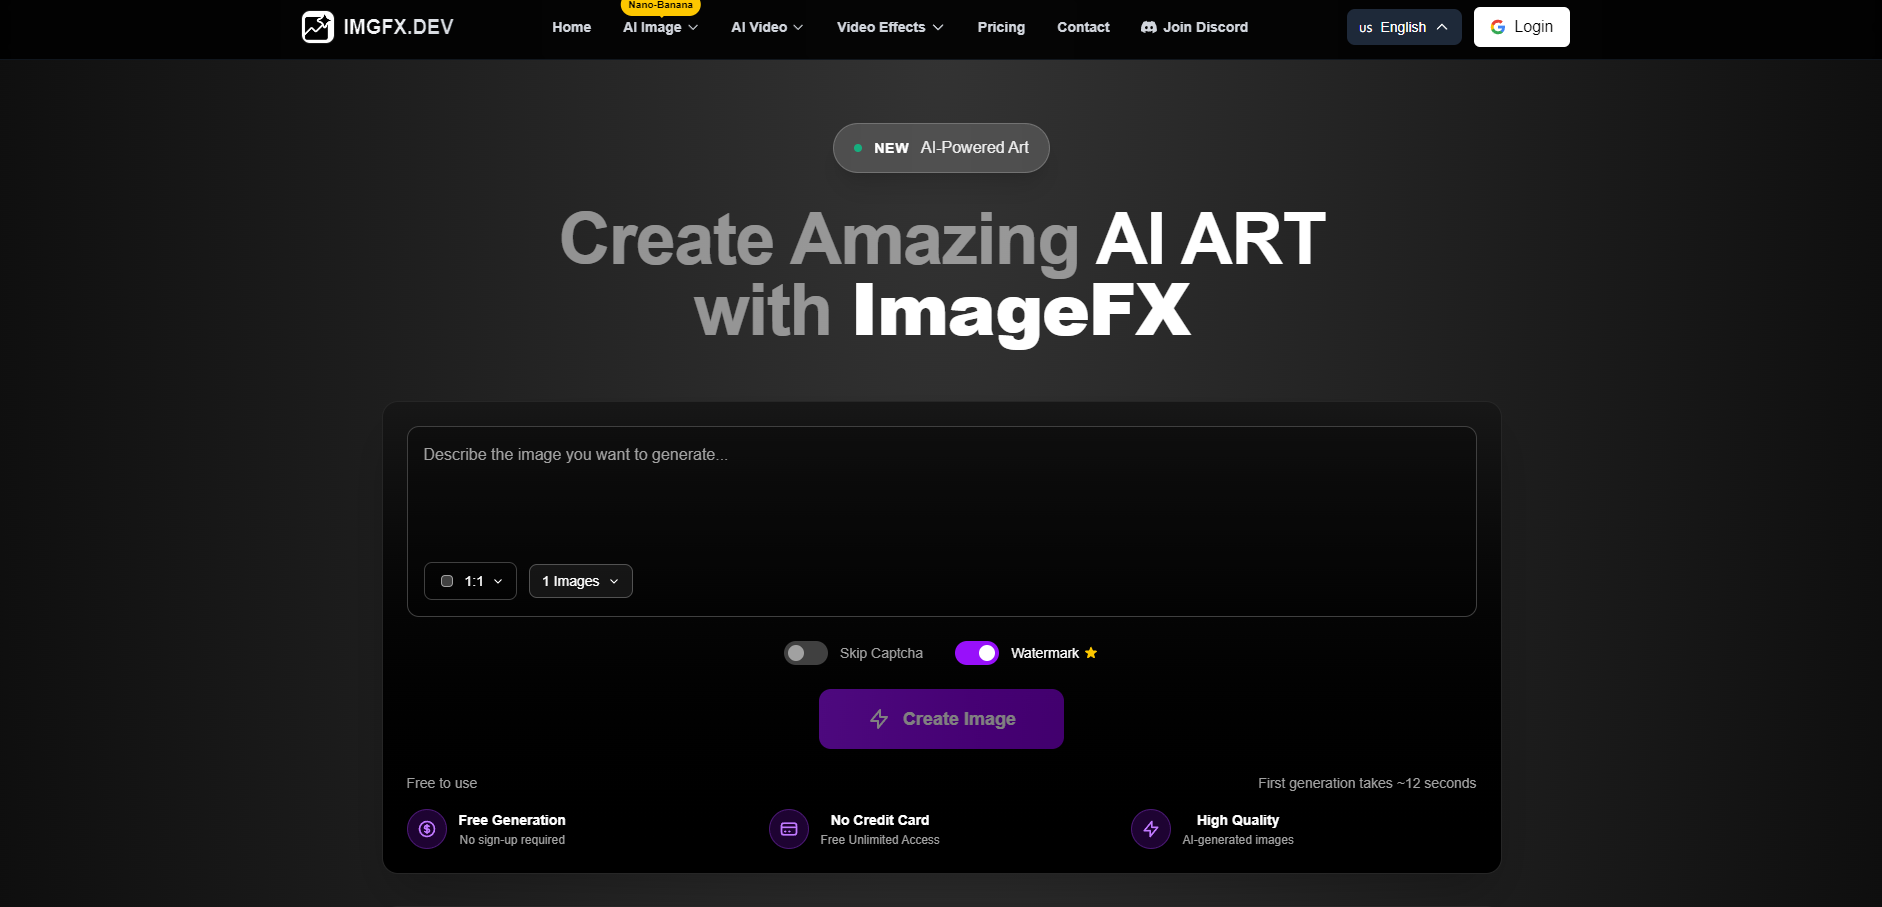Click the IMGFX.DEV logo icon
This screenshot has width=1882, height=907.
pyautogui.click(x=317, y=26)
